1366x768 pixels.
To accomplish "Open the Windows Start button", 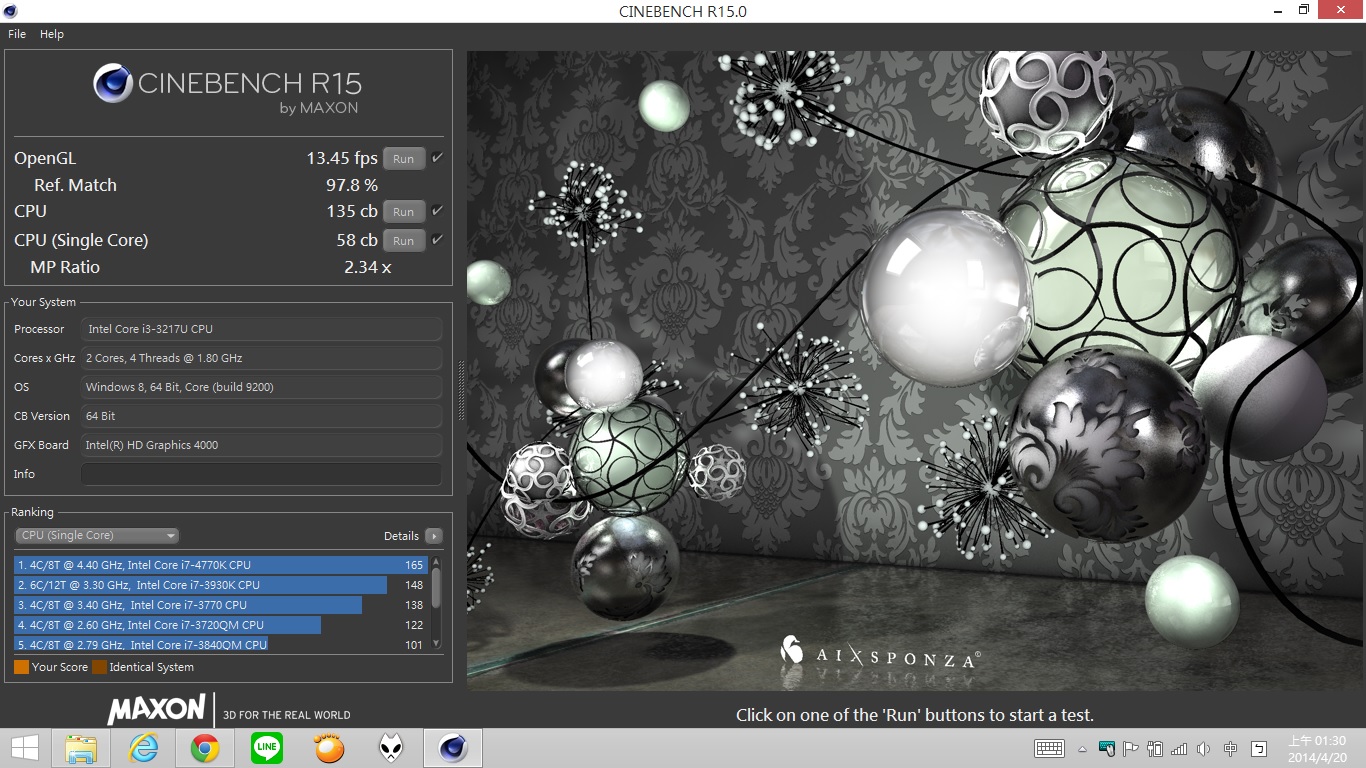I will [x=25, y=748].
